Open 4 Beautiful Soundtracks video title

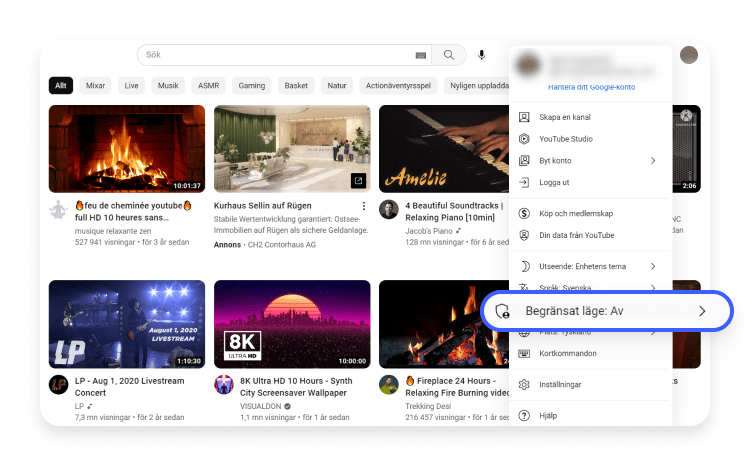click(454, 211)
